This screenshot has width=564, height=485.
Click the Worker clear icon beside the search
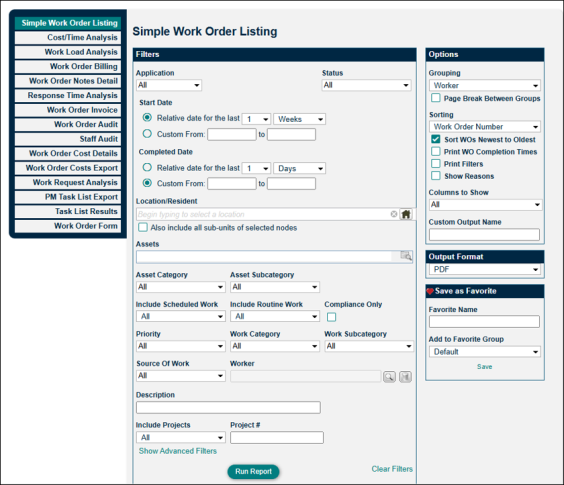pyautogui.click(x=405, y=377)
